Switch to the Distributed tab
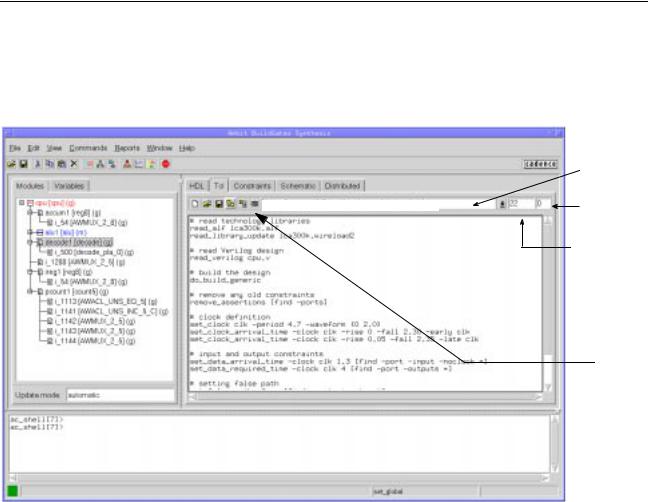 click(x=342, y=186)
